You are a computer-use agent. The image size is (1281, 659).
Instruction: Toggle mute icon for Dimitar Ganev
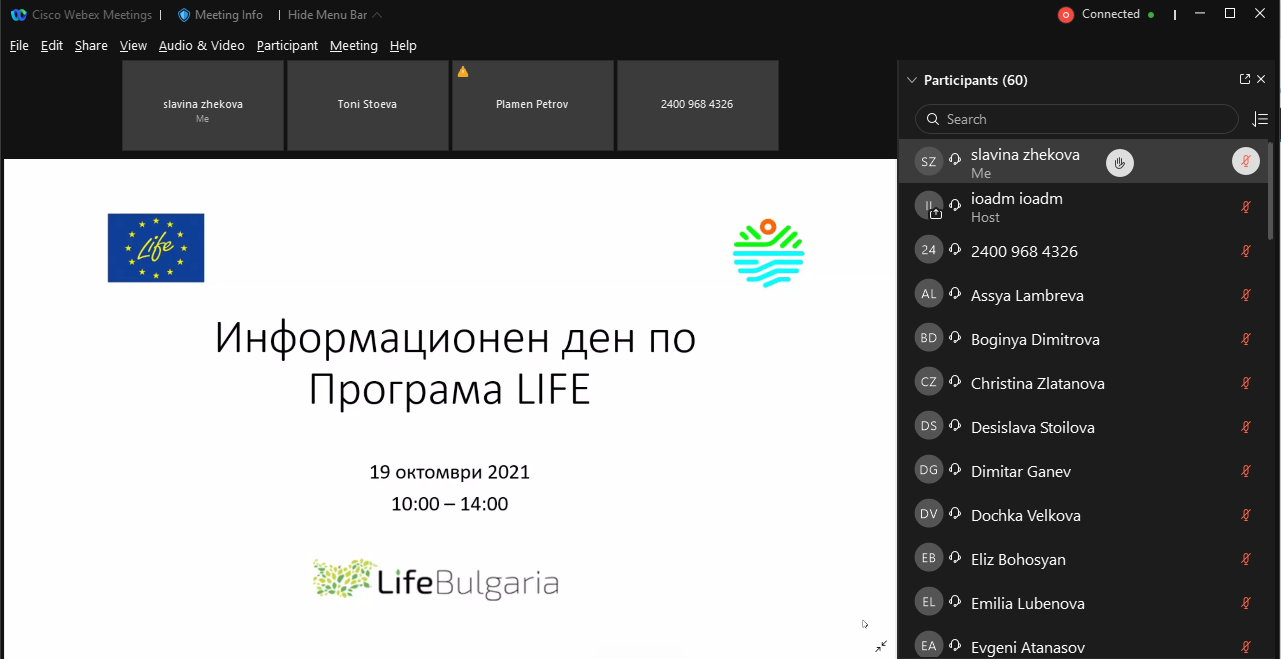click(1246, 471)
